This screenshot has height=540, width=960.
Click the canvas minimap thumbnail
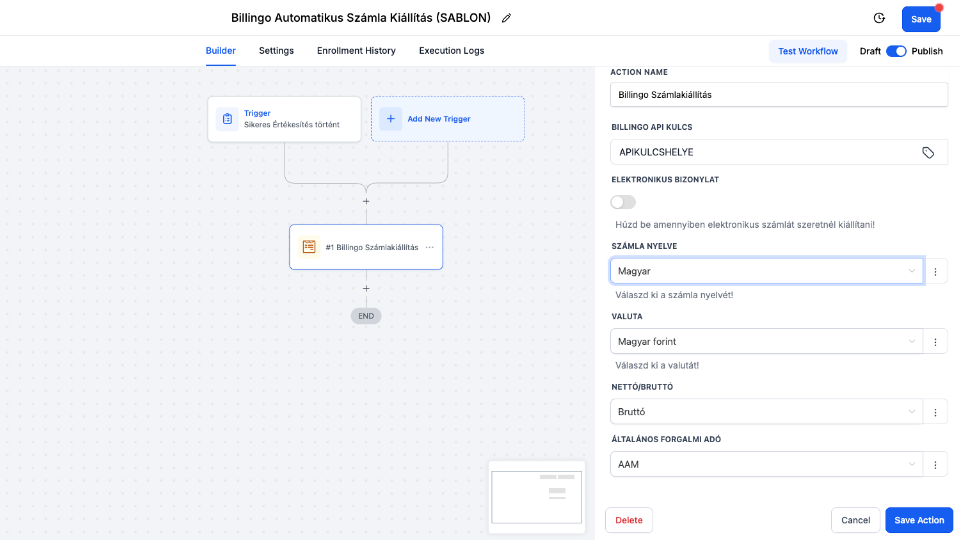[537, 497]
